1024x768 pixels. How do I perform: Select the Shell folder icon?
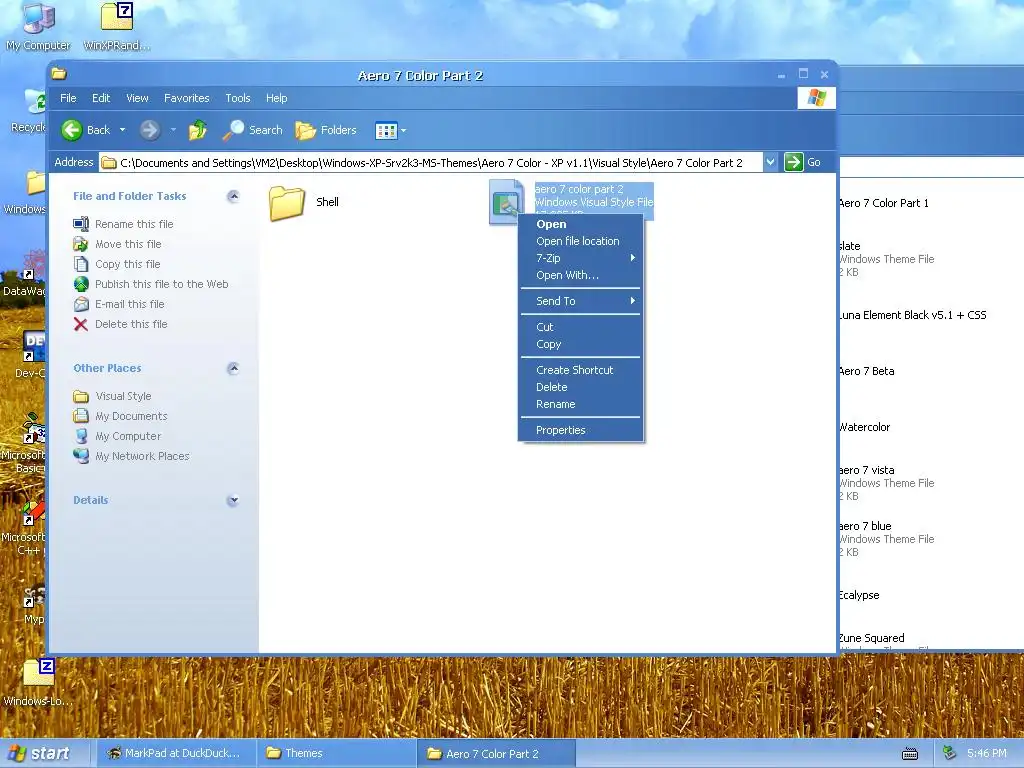click(x=287, y=203)
